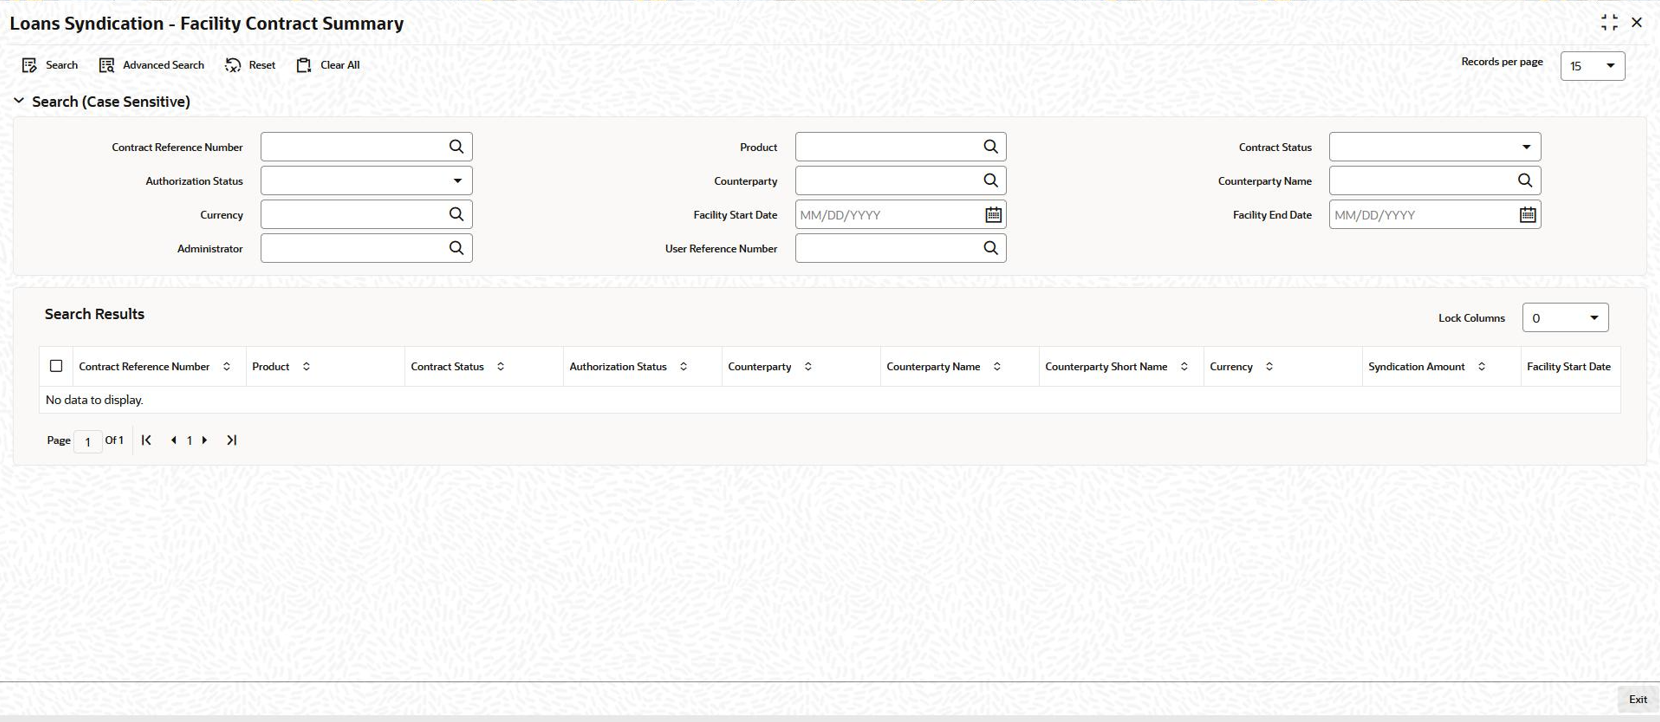The image size is (1660, 722).
Task: Sort results by Syndication Amount column
Action: tap(1482, 367)
